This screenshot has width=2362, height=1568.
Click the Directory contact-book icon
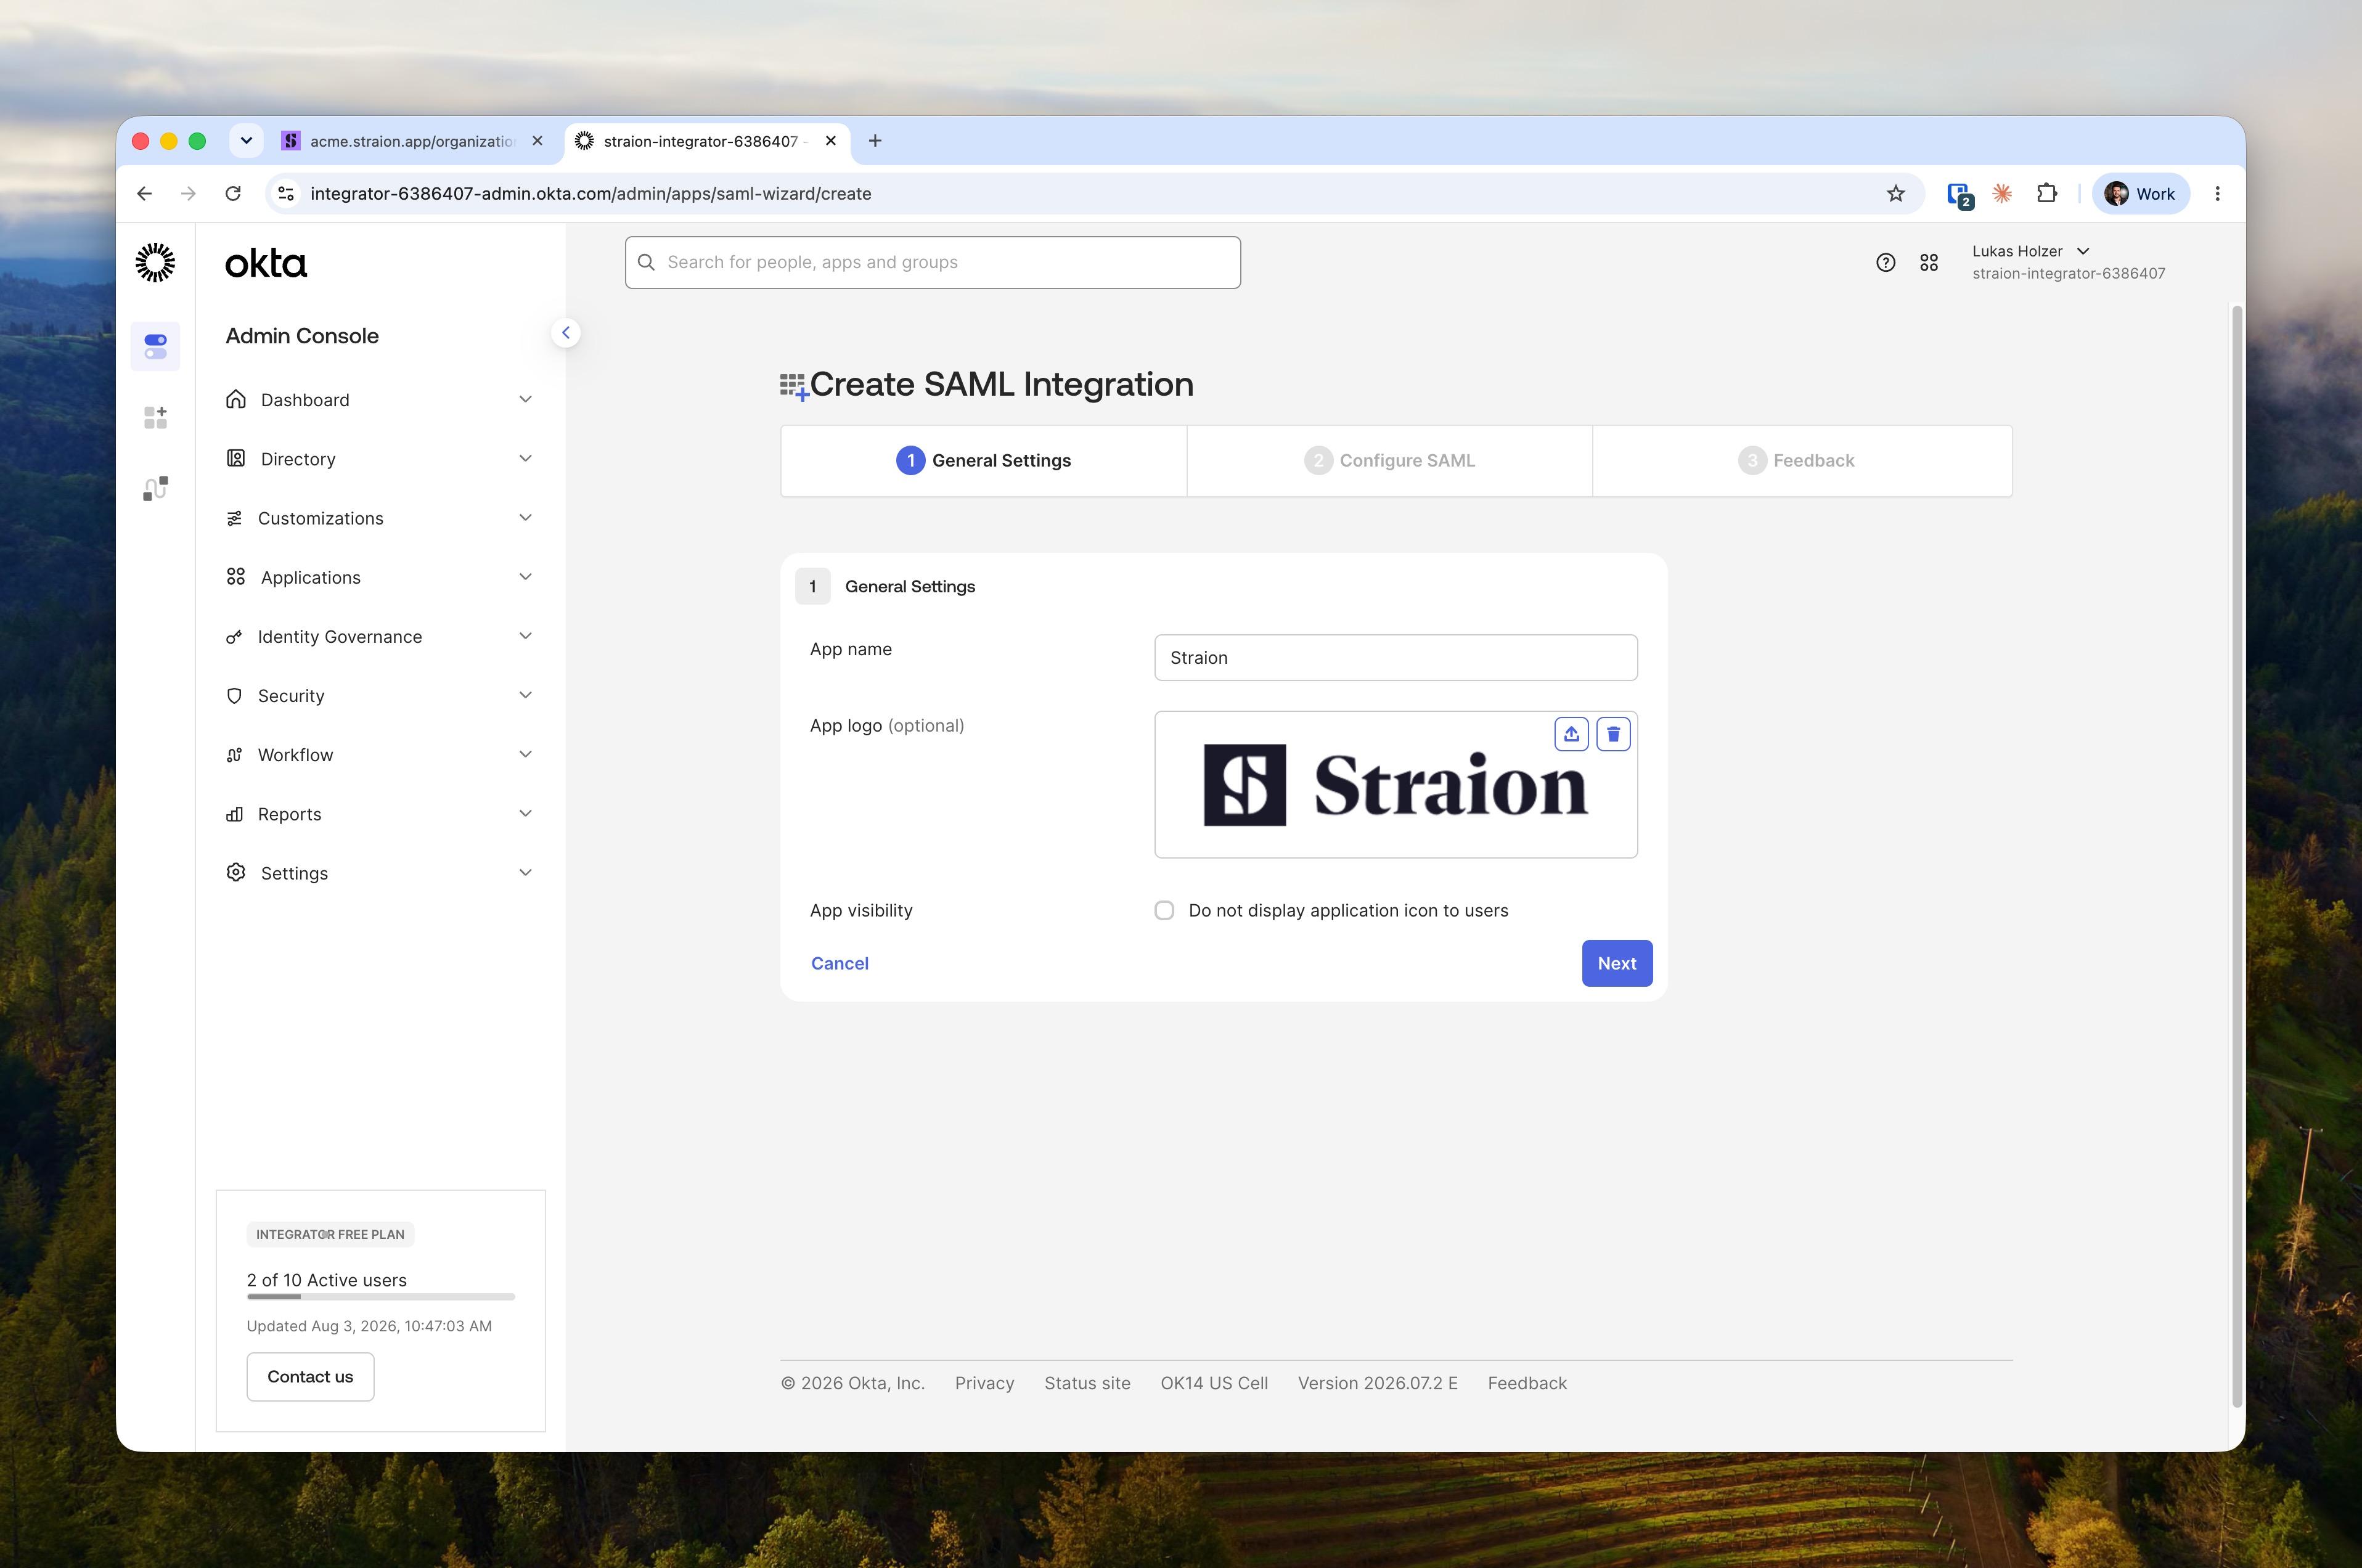point(236,458)
